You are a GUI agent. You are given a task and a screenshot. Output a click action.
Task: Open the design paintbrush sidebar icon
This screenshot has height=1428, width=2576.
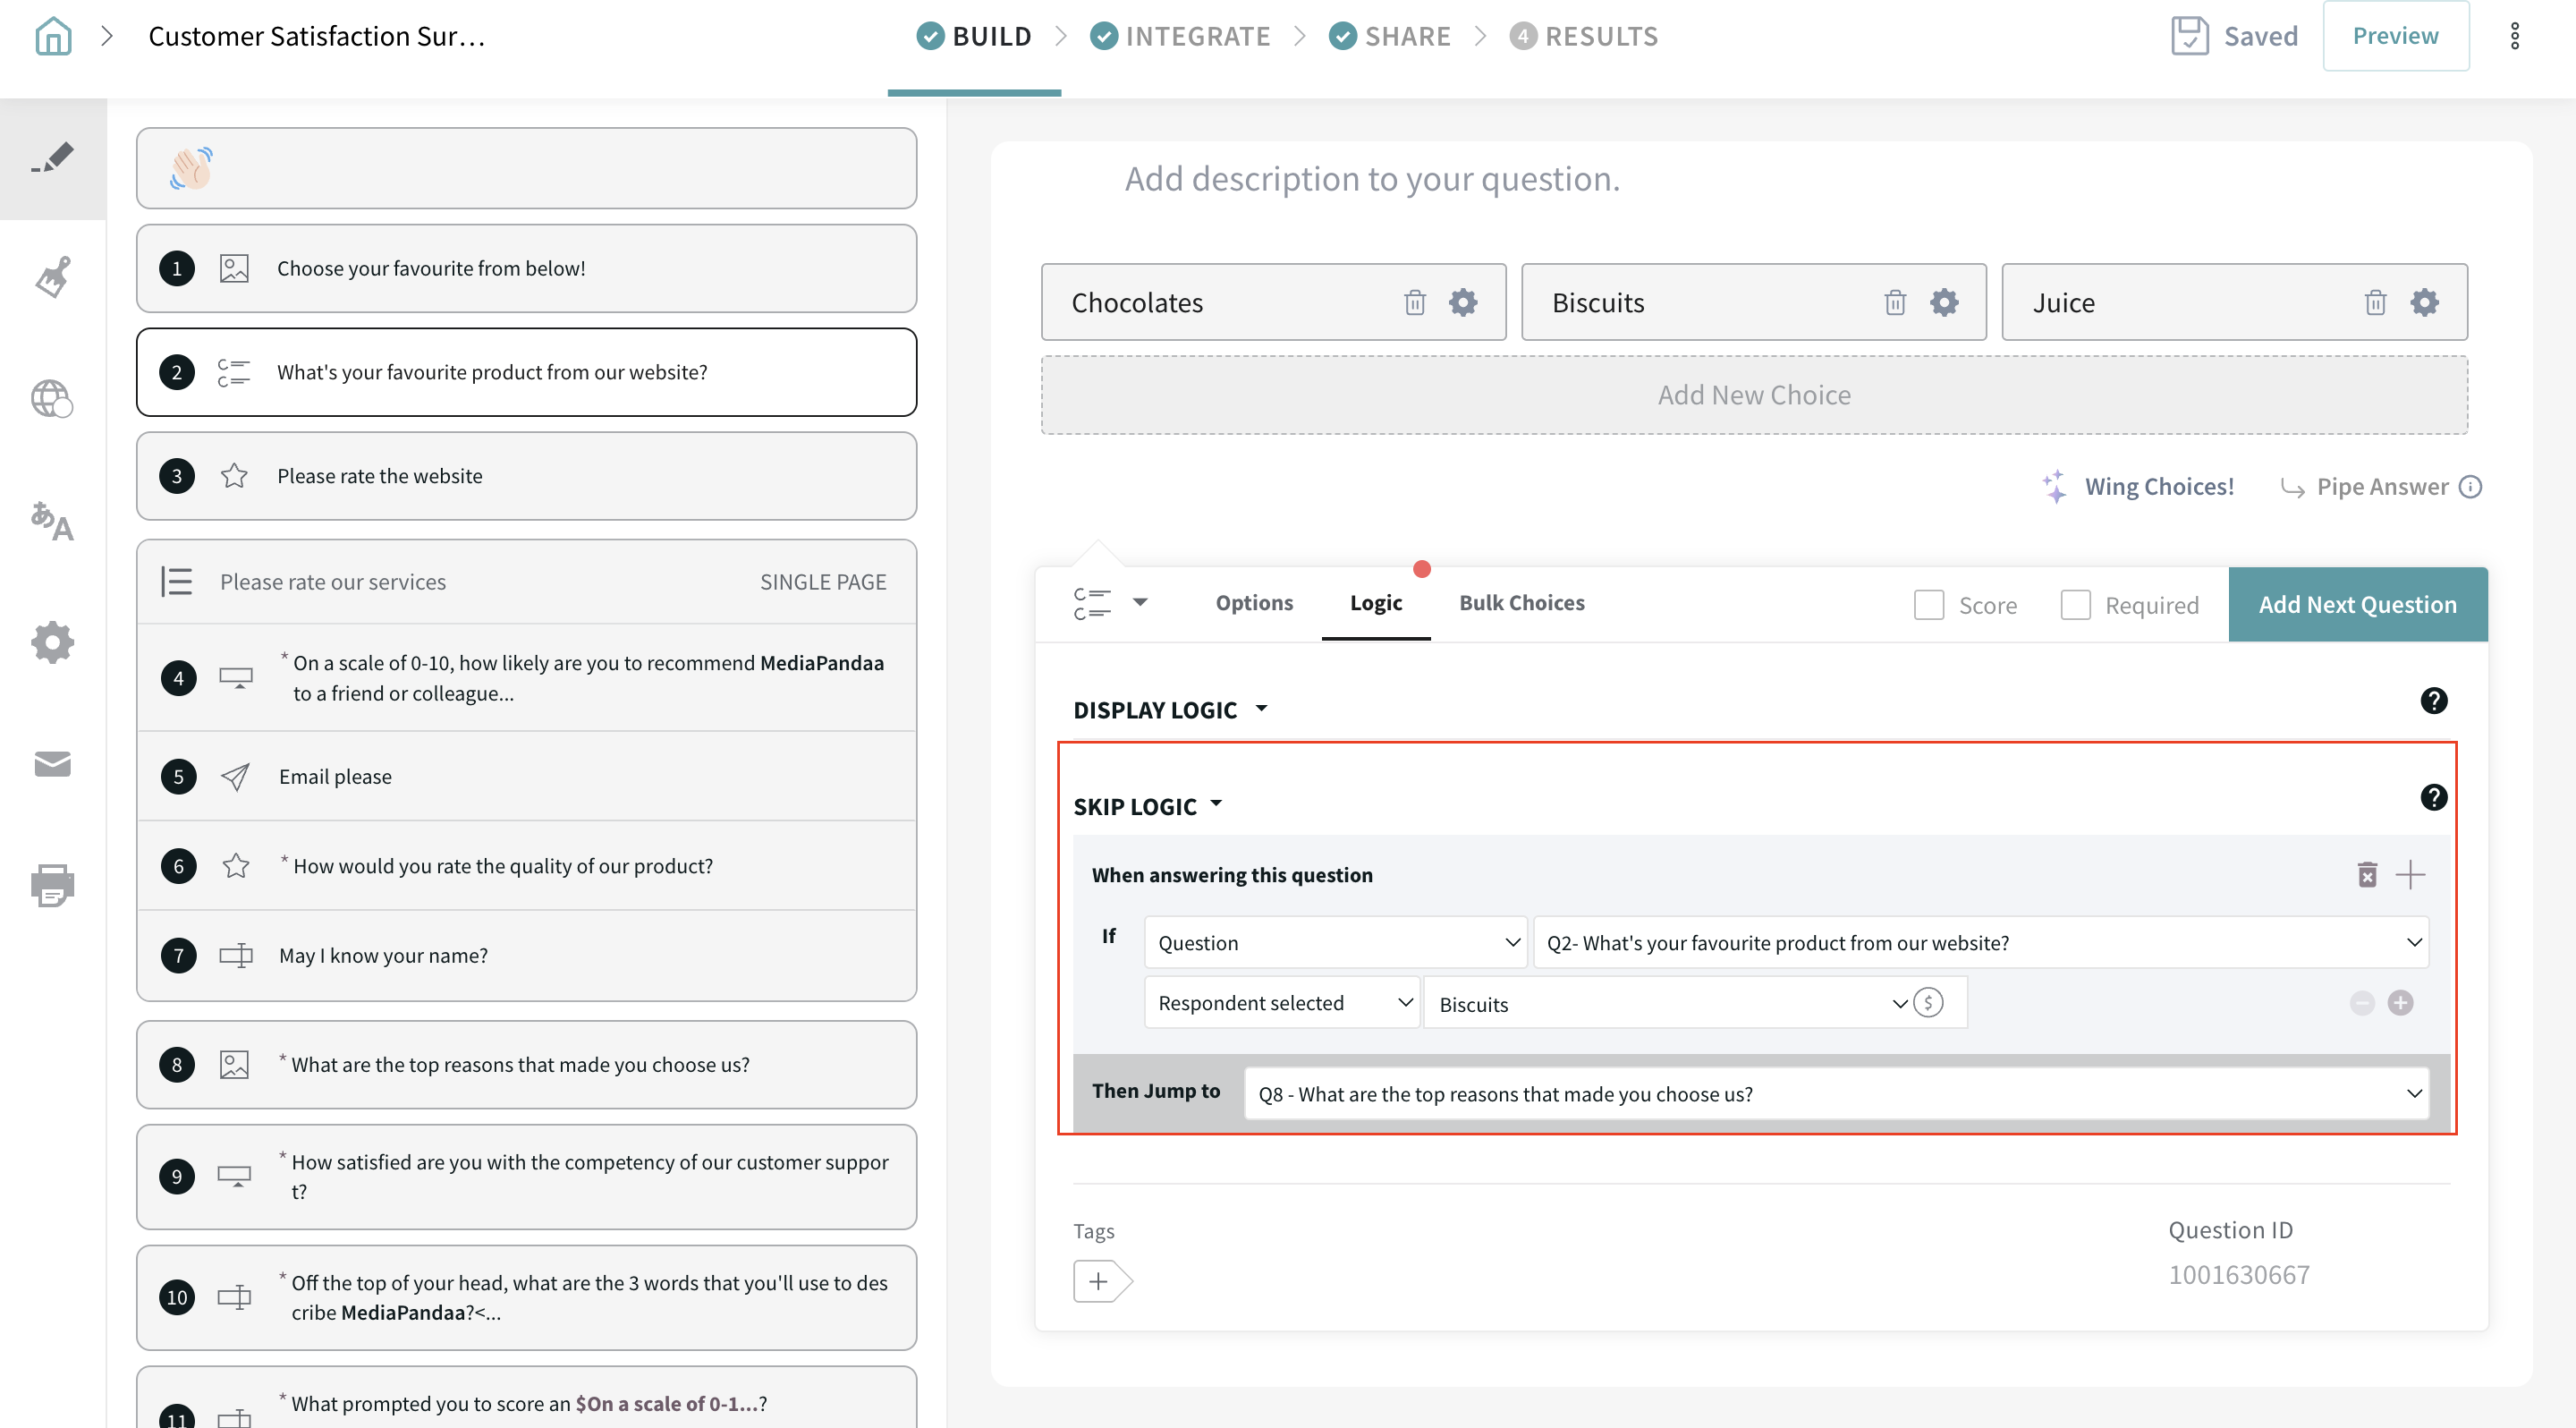[x=53, y=278]
